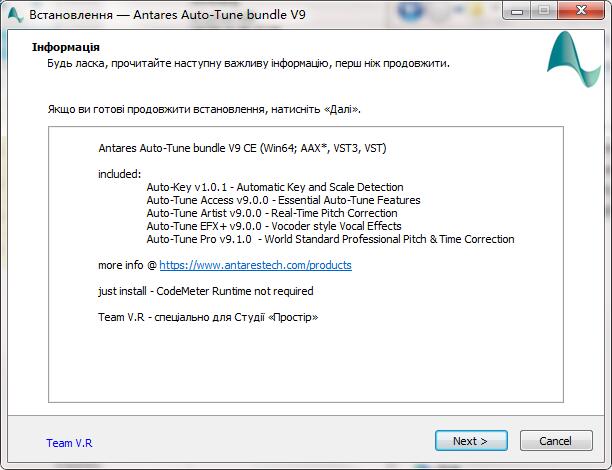Click the 'Antares Auto-Tune bundle V9 CE' line
The image size is (612, 470).
pyautogui.click(x=242, y=148)
